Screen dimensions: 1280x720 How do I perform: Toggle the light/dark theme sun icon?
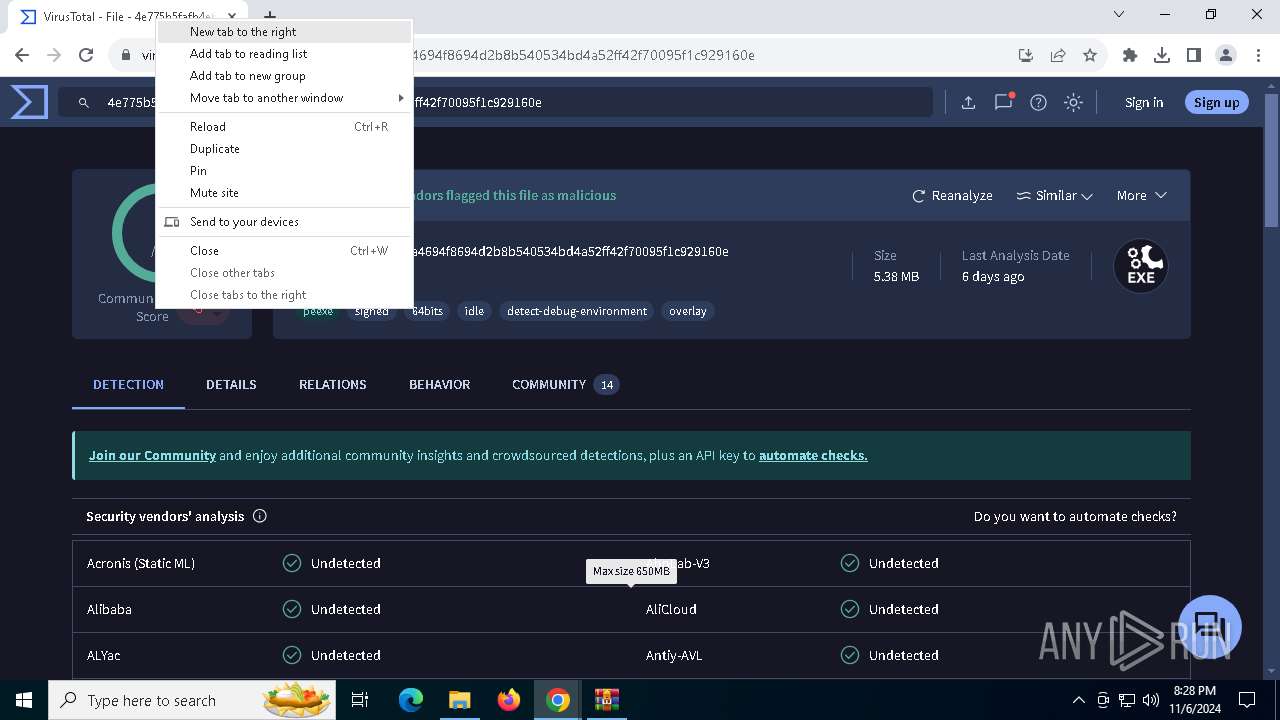tap(1073, 102)
